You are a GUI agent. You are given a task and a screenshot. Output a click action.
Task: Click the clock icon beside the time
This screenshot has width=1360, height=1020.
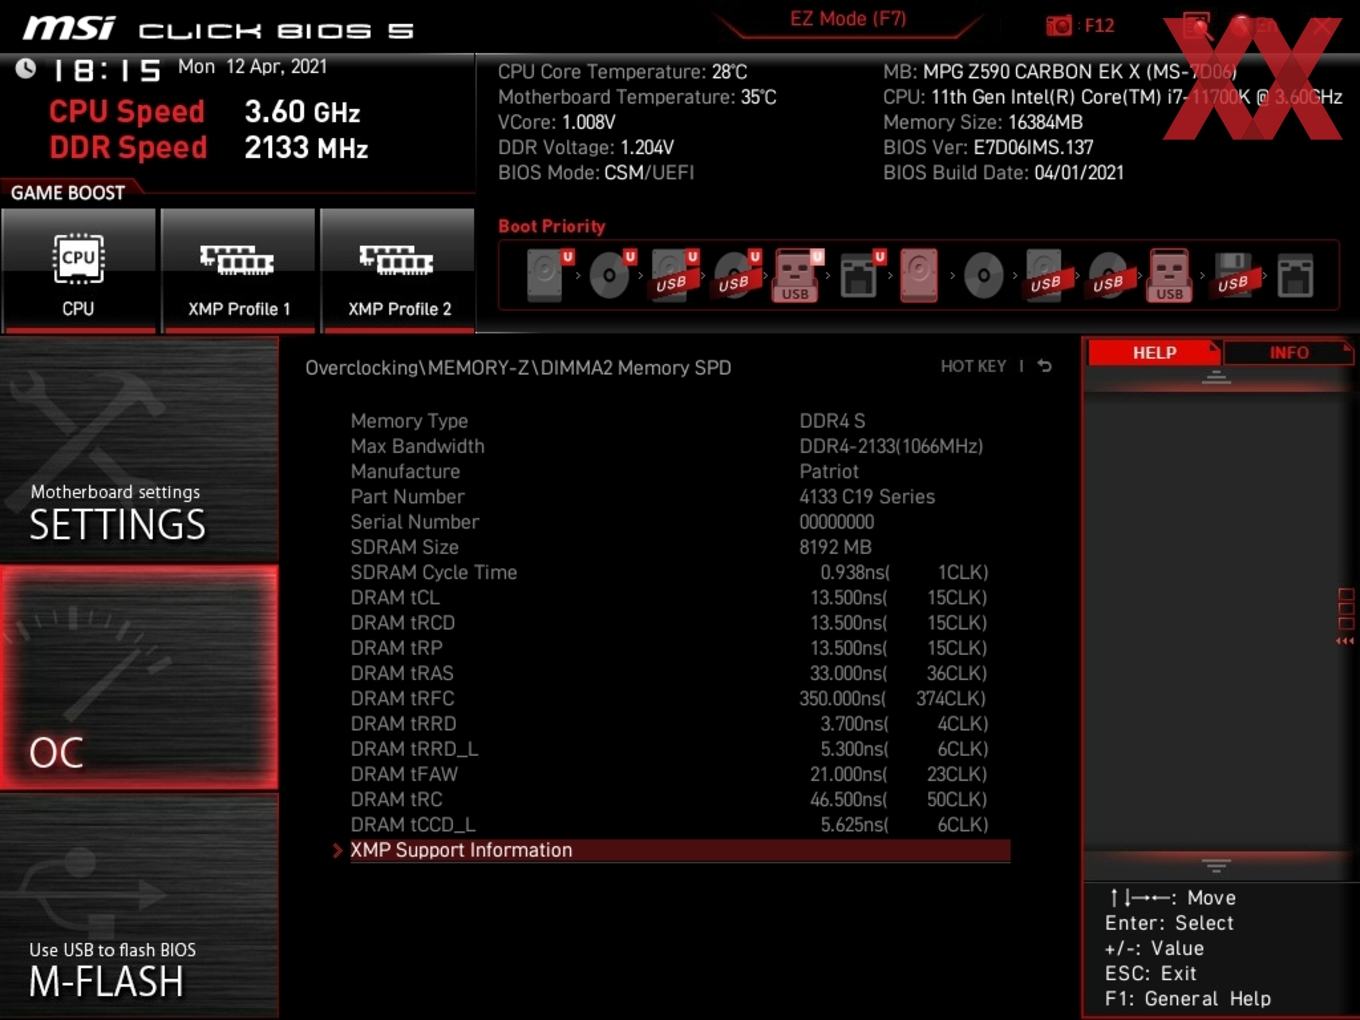pyautogui.click(x=25, y=68)
